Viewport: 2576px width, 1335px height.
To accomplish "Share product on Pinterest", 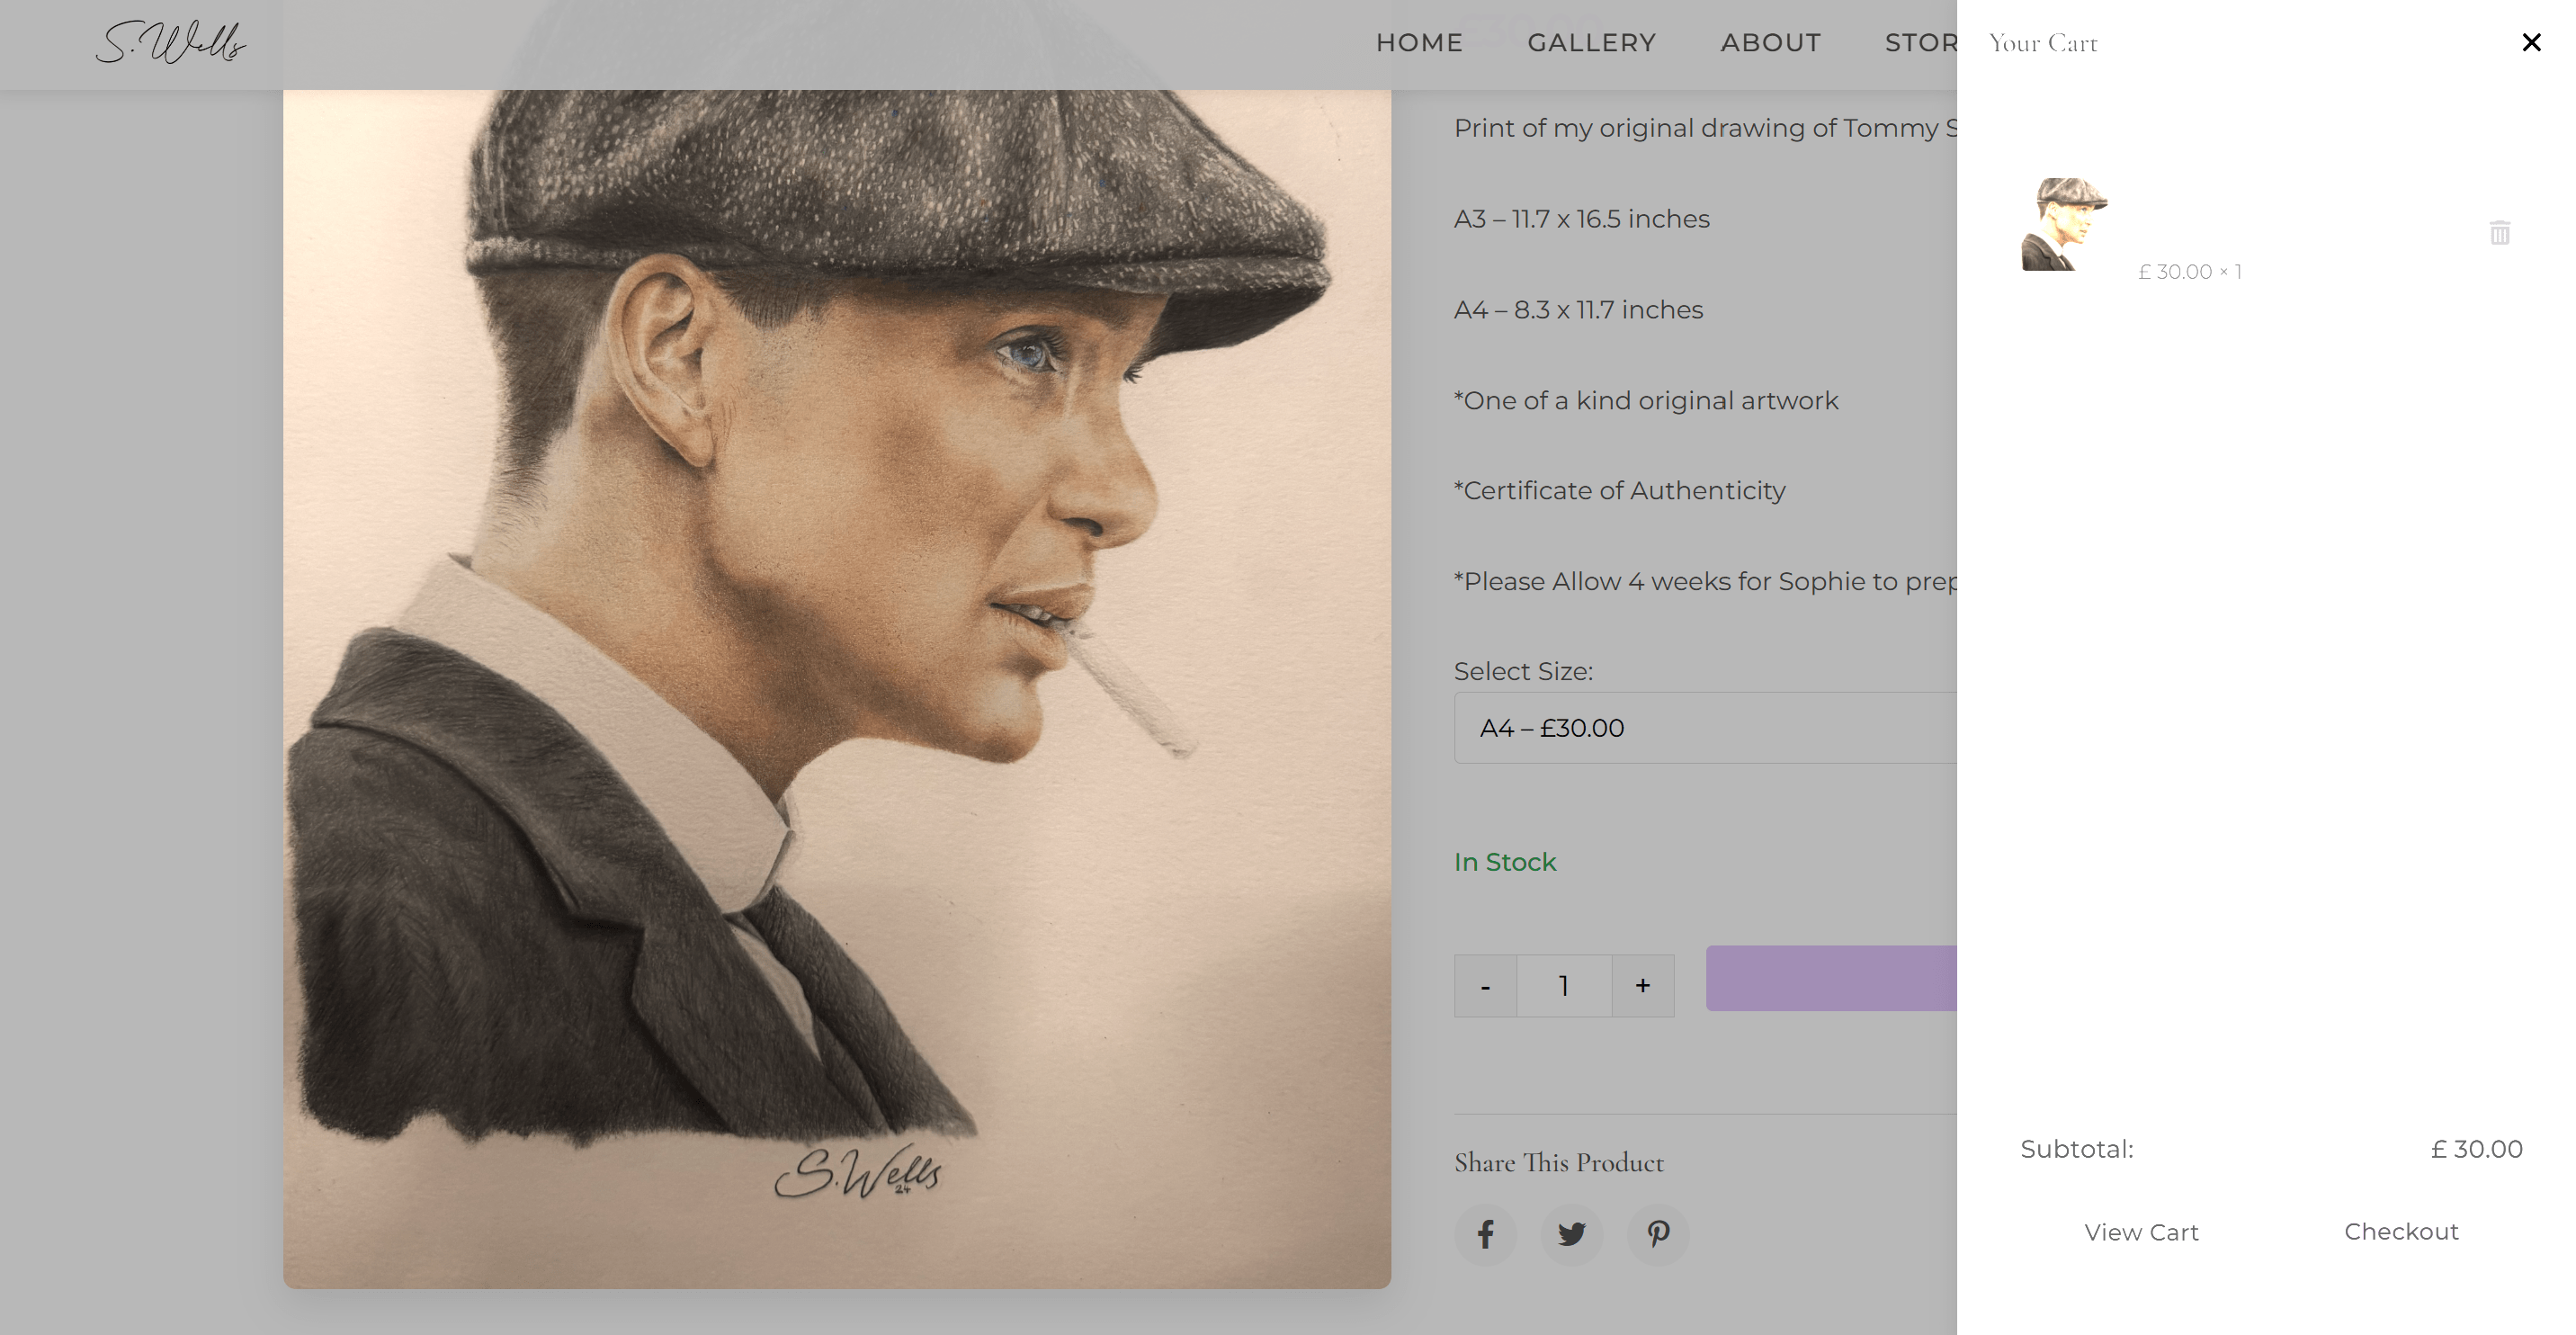I will coord(1658,1234).
